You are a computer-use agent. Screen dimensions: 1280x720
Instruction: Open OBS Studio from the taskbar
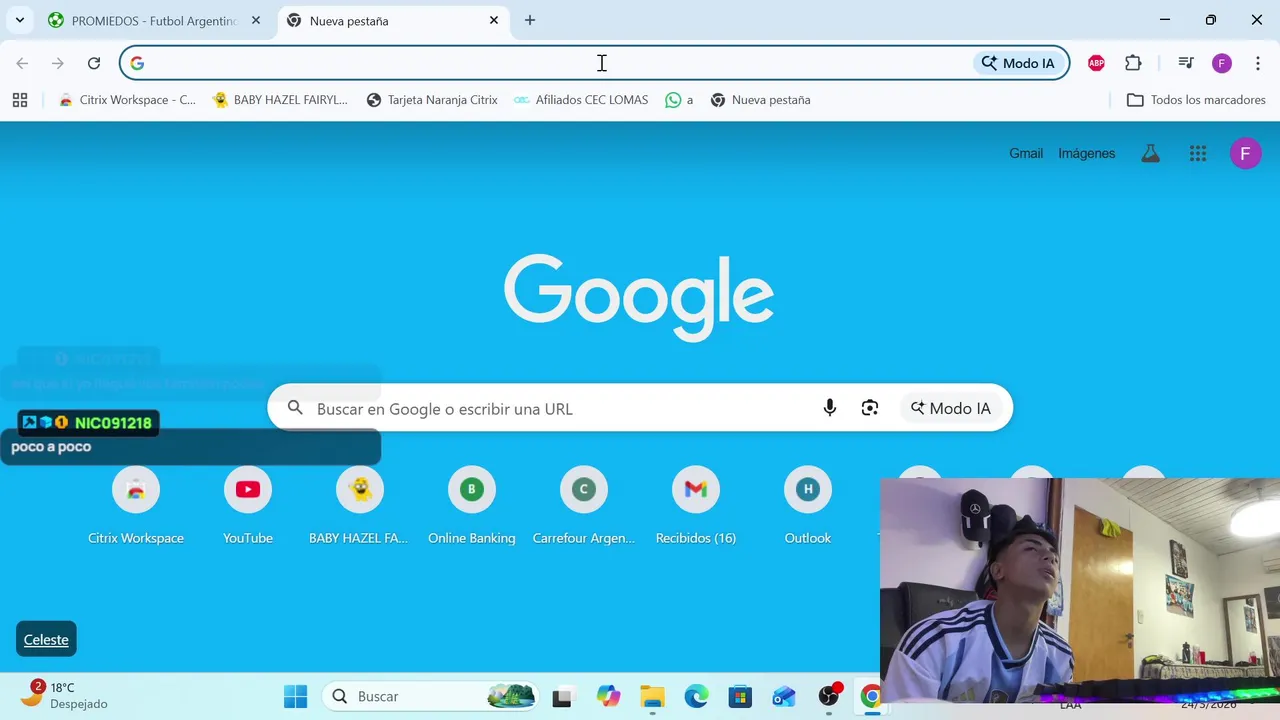pyautogui.click(x=829, y=696)
